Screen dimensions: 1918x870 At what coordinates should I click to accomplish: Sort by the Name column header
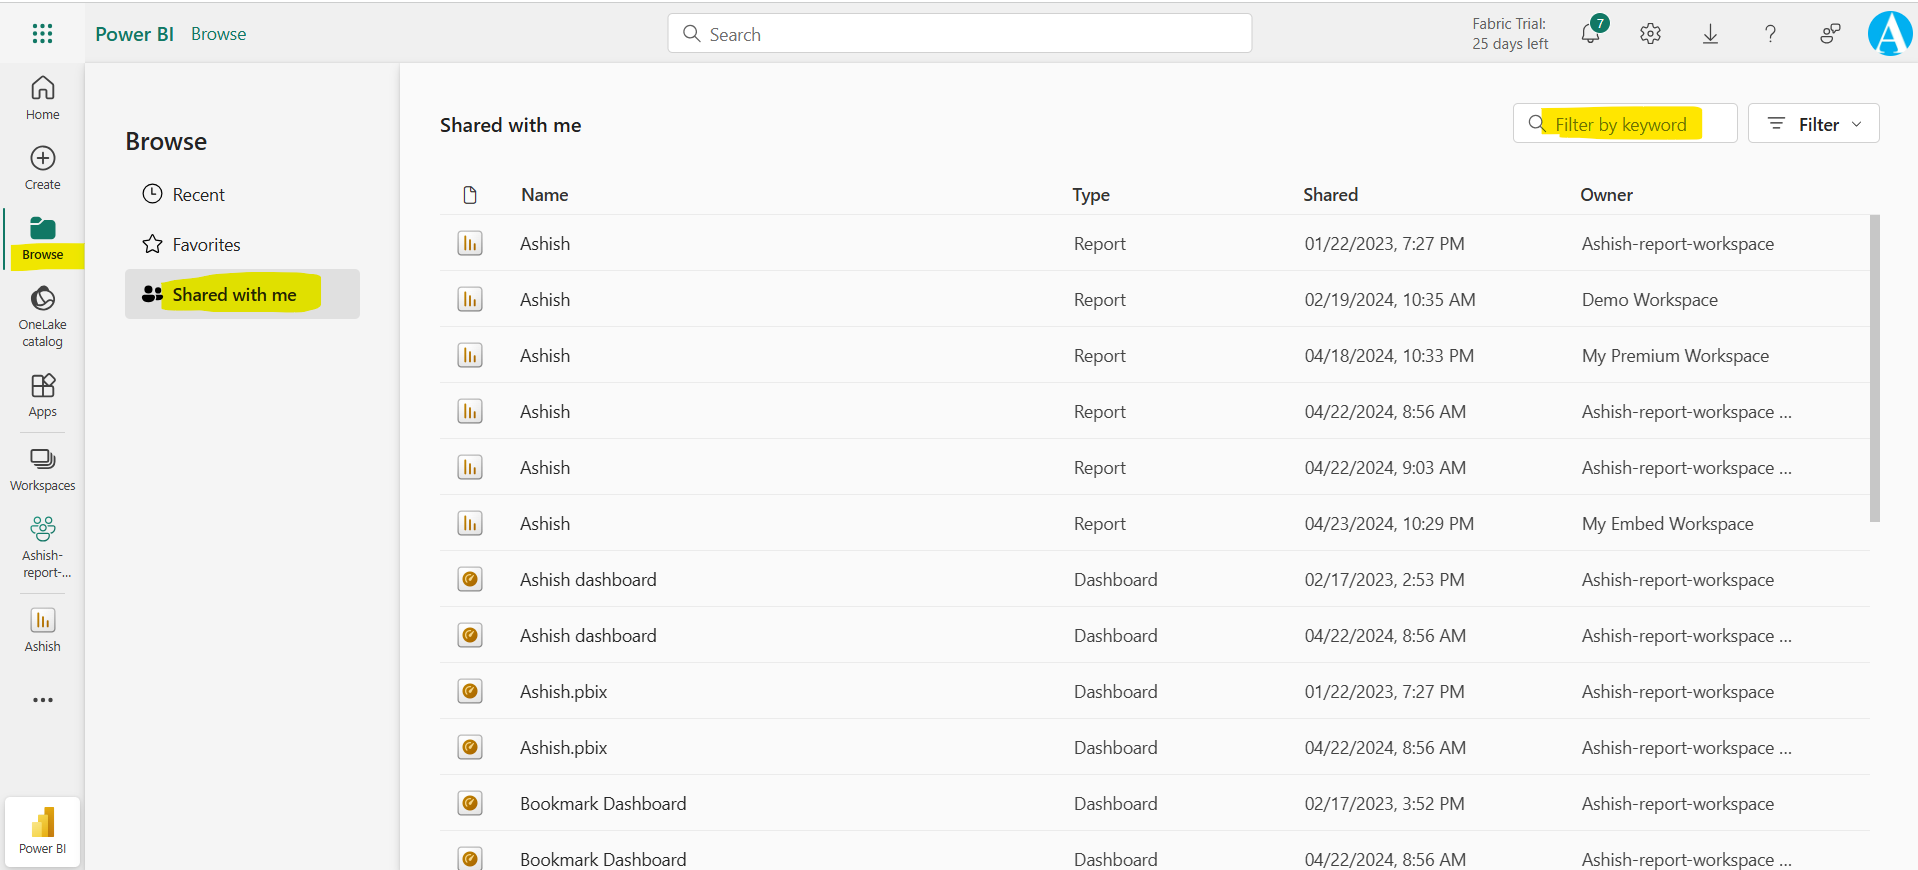coord(544,195)
